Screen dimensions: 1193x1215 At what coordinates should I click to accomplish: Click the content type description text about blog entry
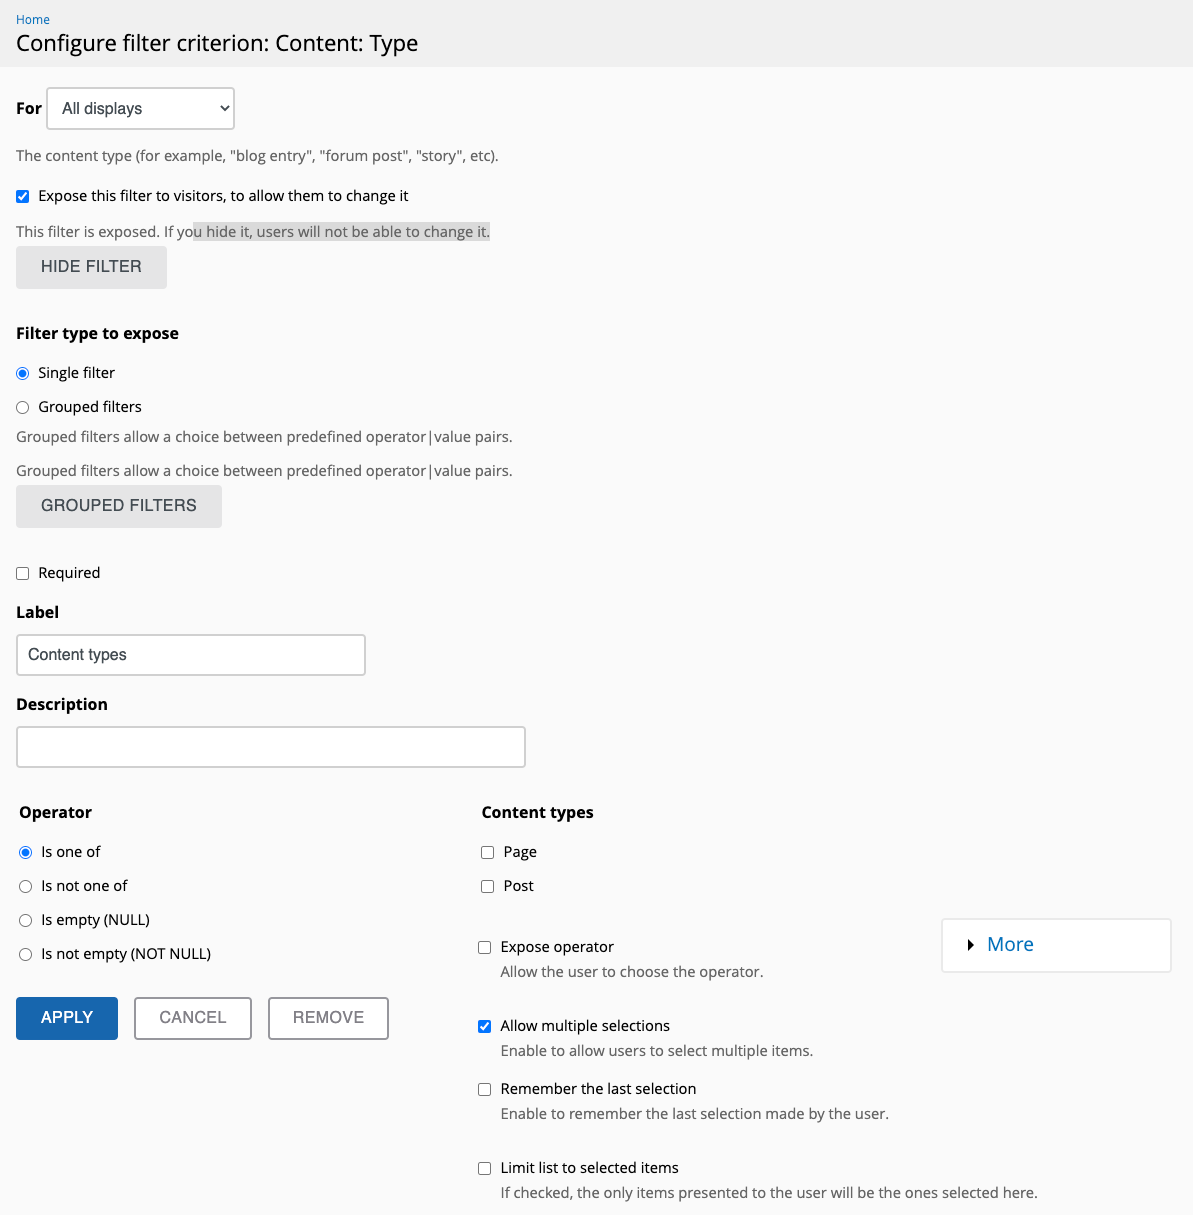257,156
